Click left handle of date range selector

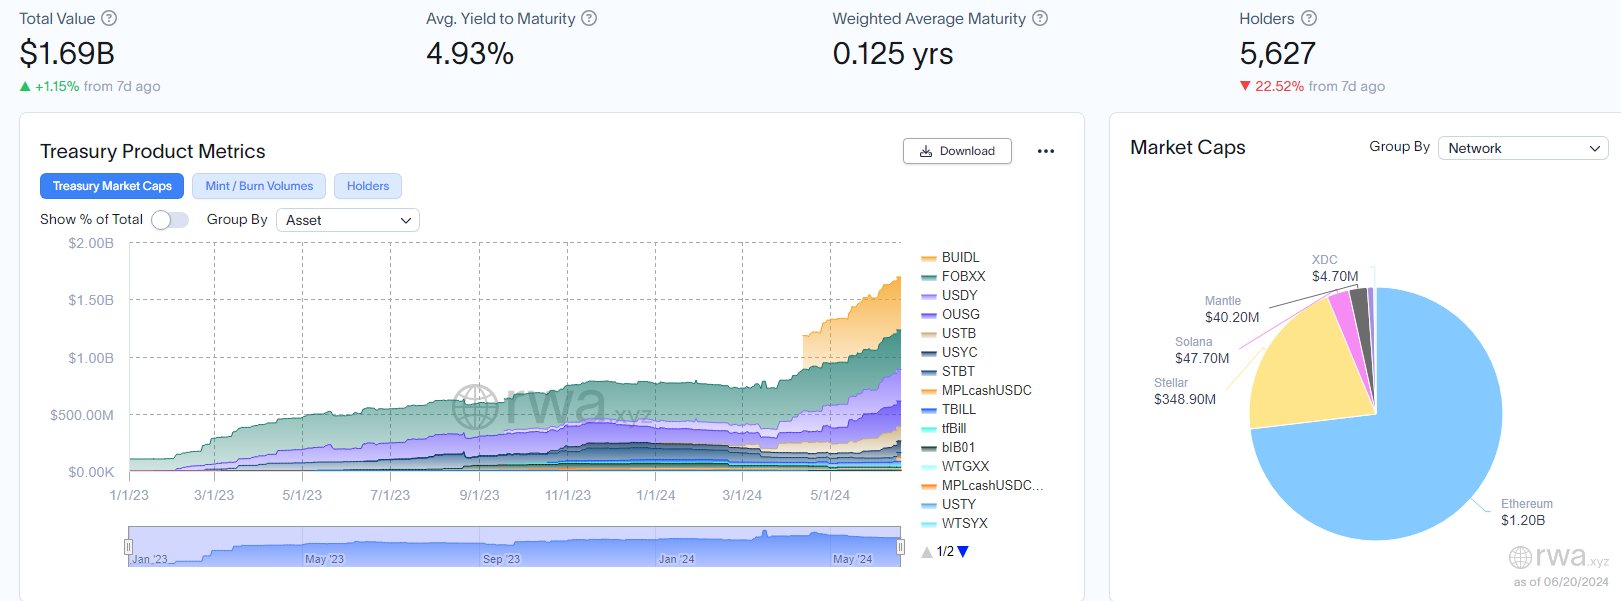128,546
